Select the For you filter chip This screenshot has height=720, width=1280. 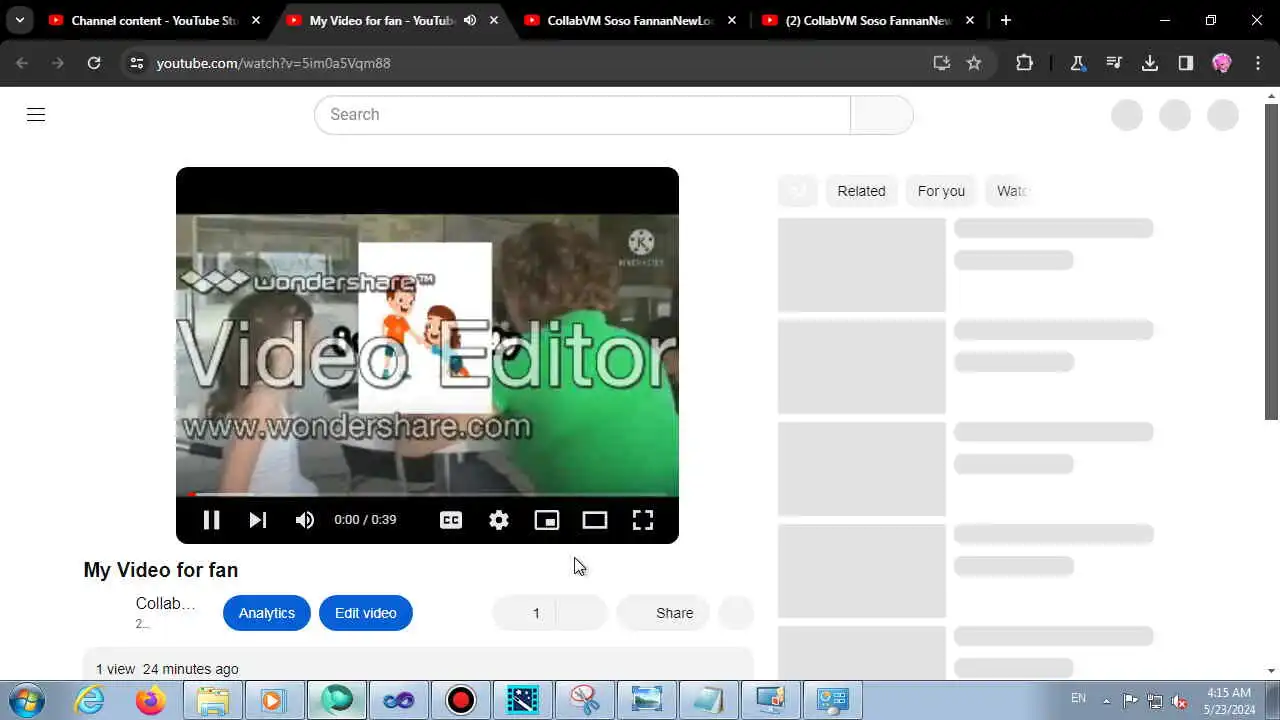coord(941,191)
